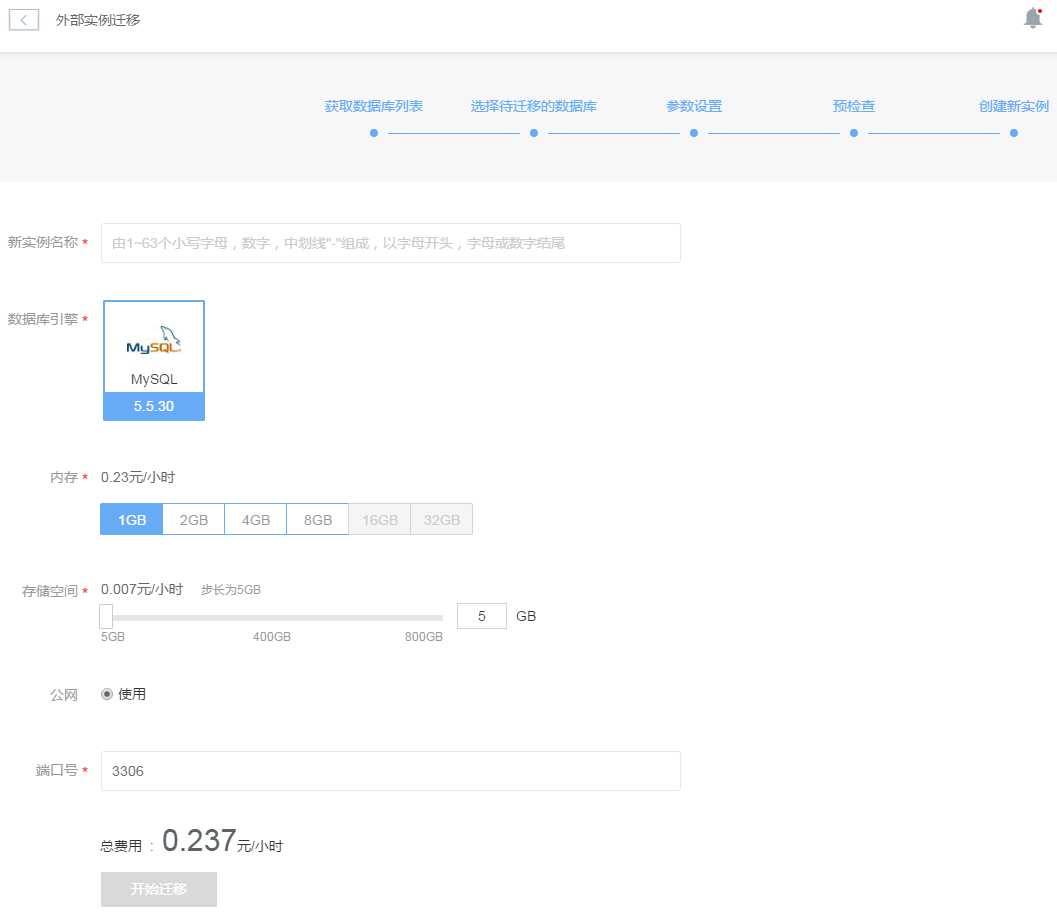Click the storage size box showing 5 GB
Screen dimensions: 1057x914
[x=481, y=616]
